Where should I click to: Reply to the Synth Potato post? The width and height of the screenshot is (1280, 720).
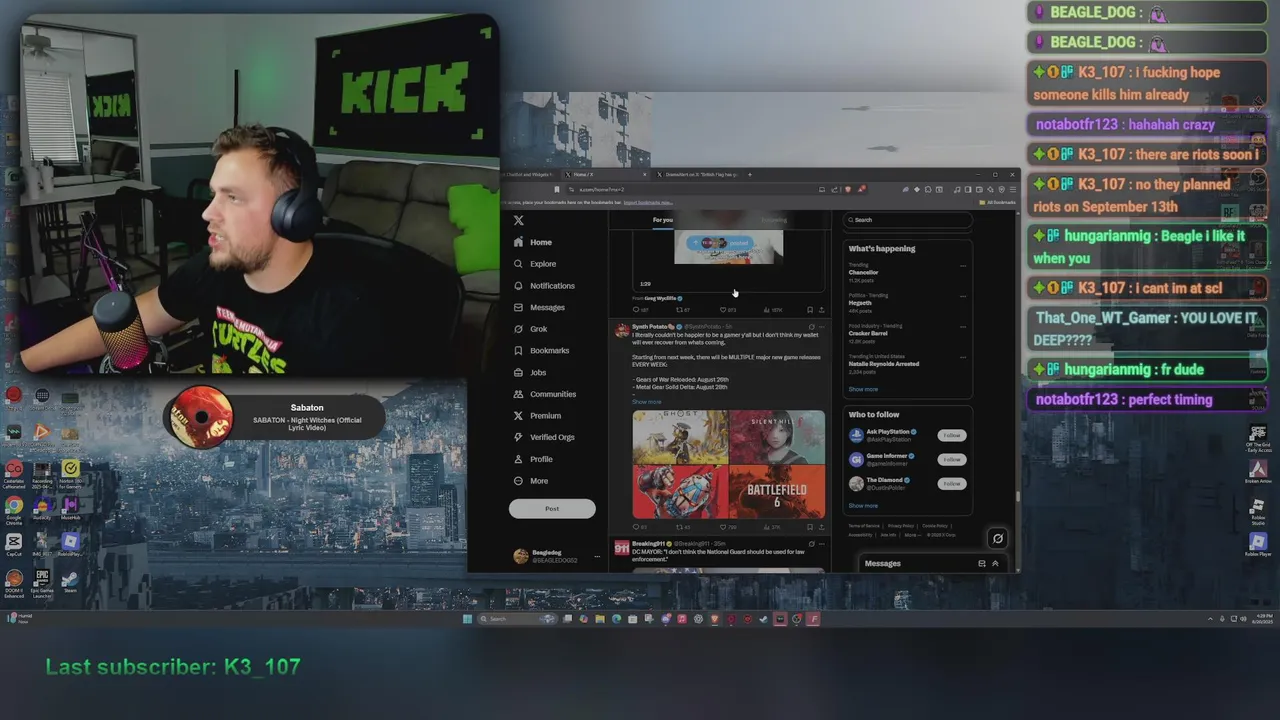click(x=636, y=527)
